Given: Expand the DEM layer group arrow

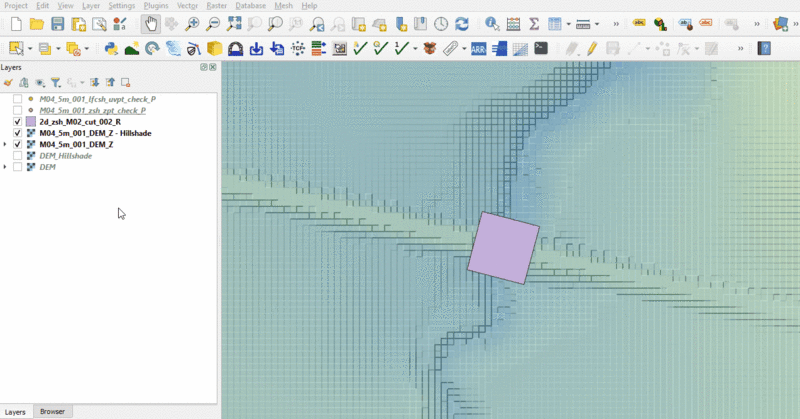Looking at the screenshot, I should pyautogui.click(x=6, y=166).
